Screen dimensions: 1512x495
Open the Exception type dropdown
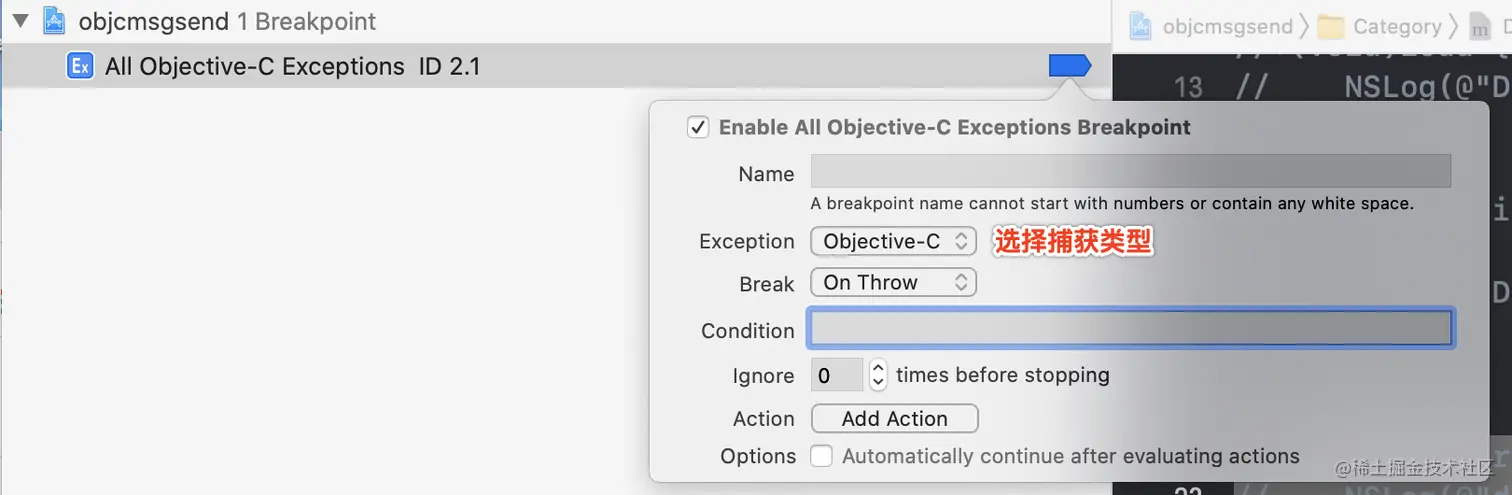pyautogui.click(x=893, y=241)
